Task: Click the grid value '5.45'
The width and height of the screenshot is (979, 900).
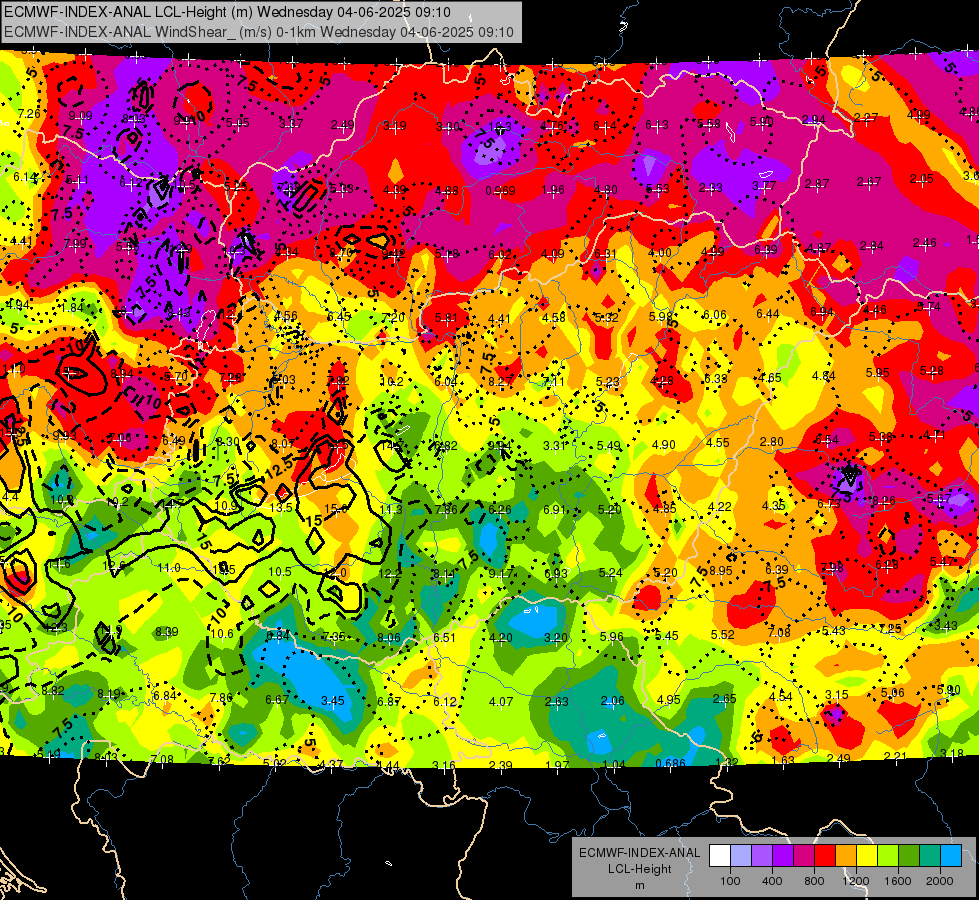Action: [x=667, y=636]
